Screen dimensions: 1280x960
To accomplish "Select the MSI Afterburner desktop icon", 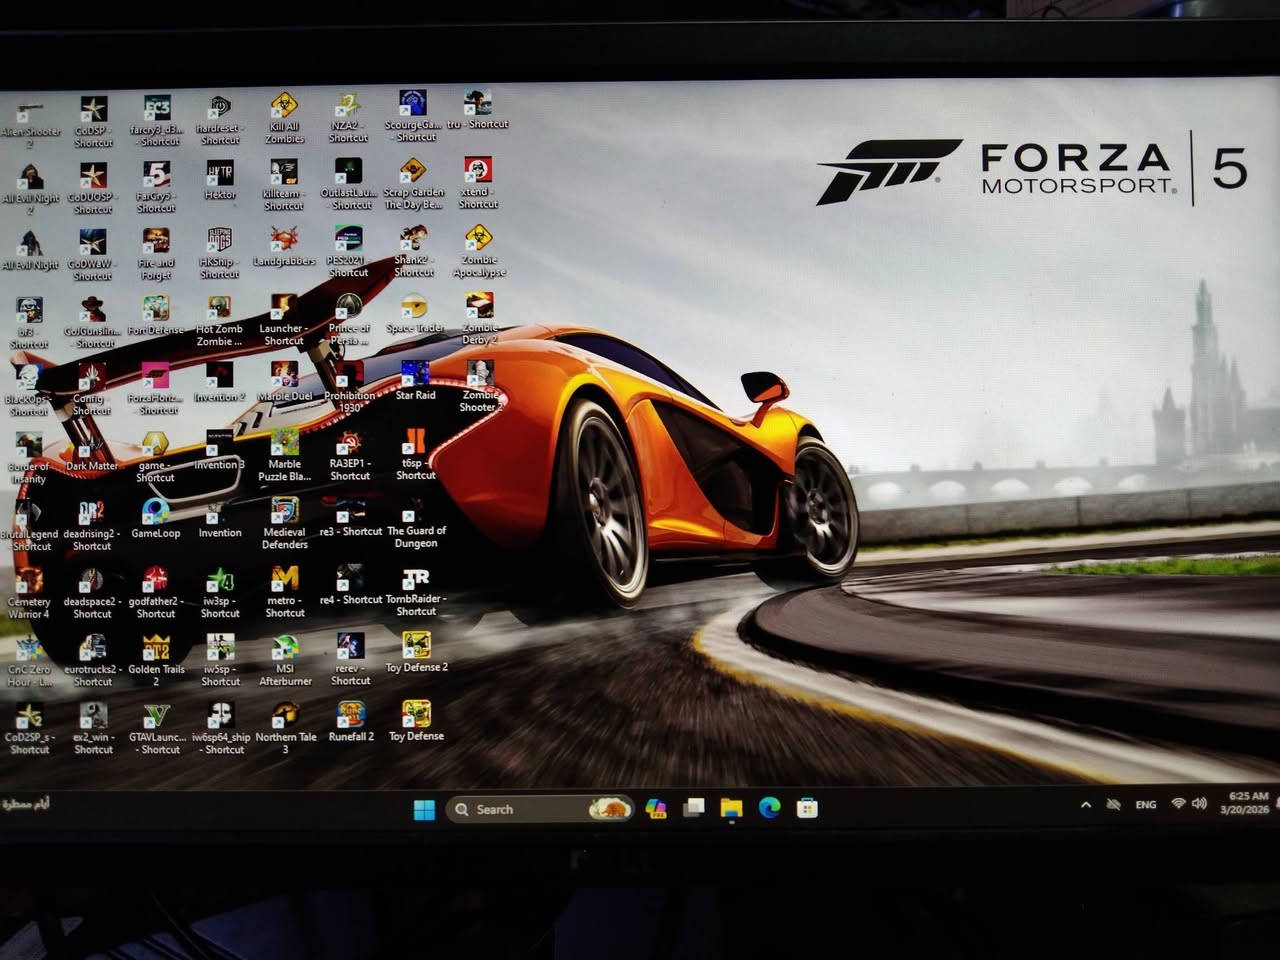I will (x=285, y=650).
